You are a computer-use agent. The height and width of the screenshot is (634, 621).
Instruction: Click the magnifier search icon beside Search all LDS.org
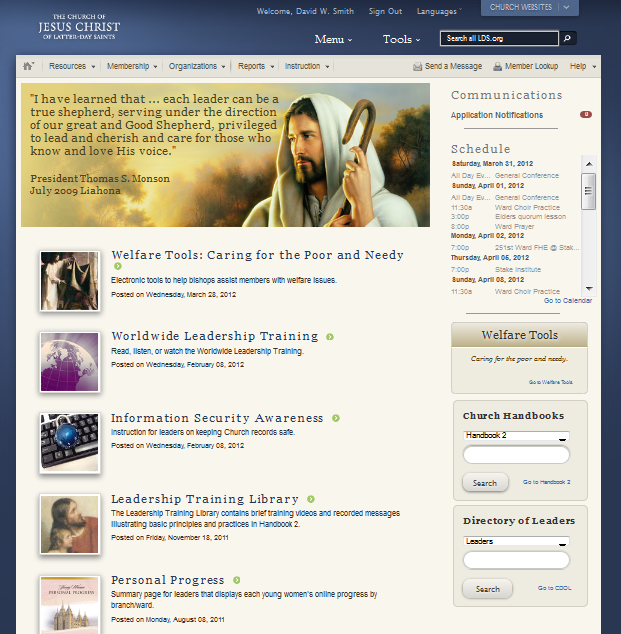point(567,38)
